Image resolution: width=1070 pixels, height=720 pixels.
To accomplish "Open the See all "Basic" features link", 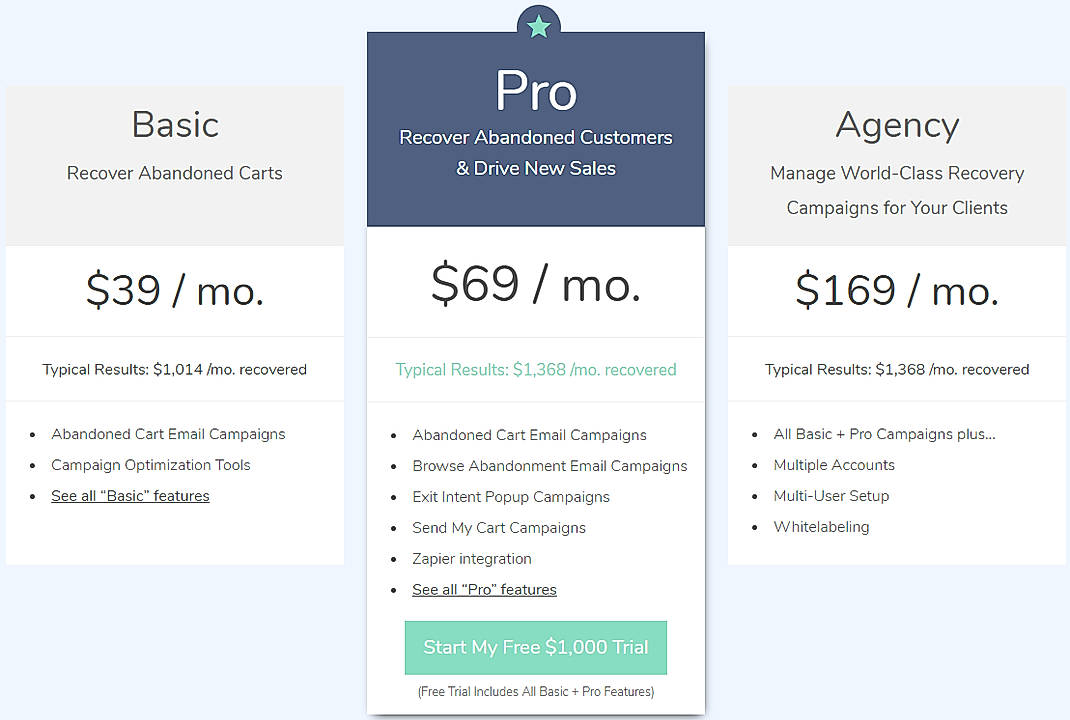I will point(130,496).
